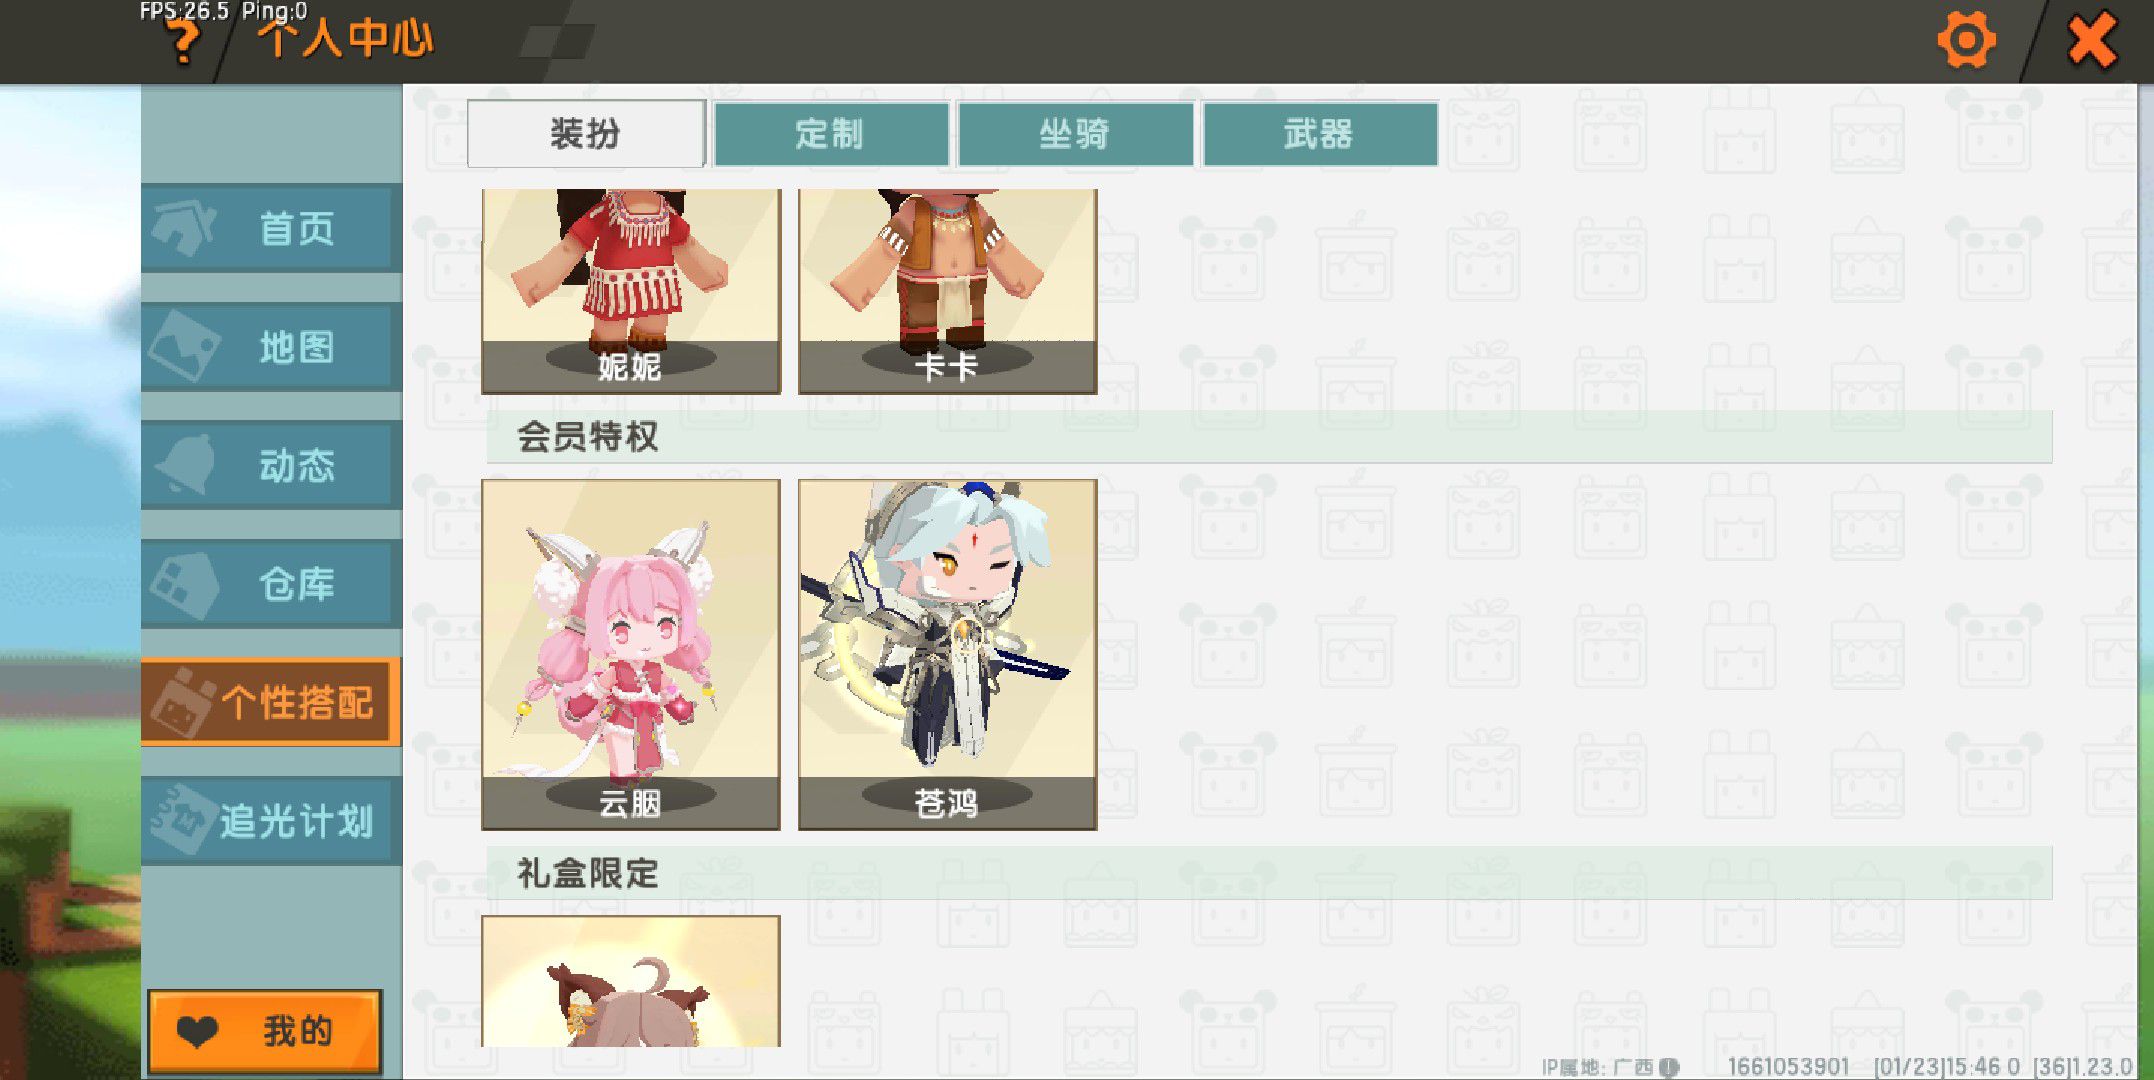
Task: Click the bell icon beside 动态
Action: [x=185, y=464]
